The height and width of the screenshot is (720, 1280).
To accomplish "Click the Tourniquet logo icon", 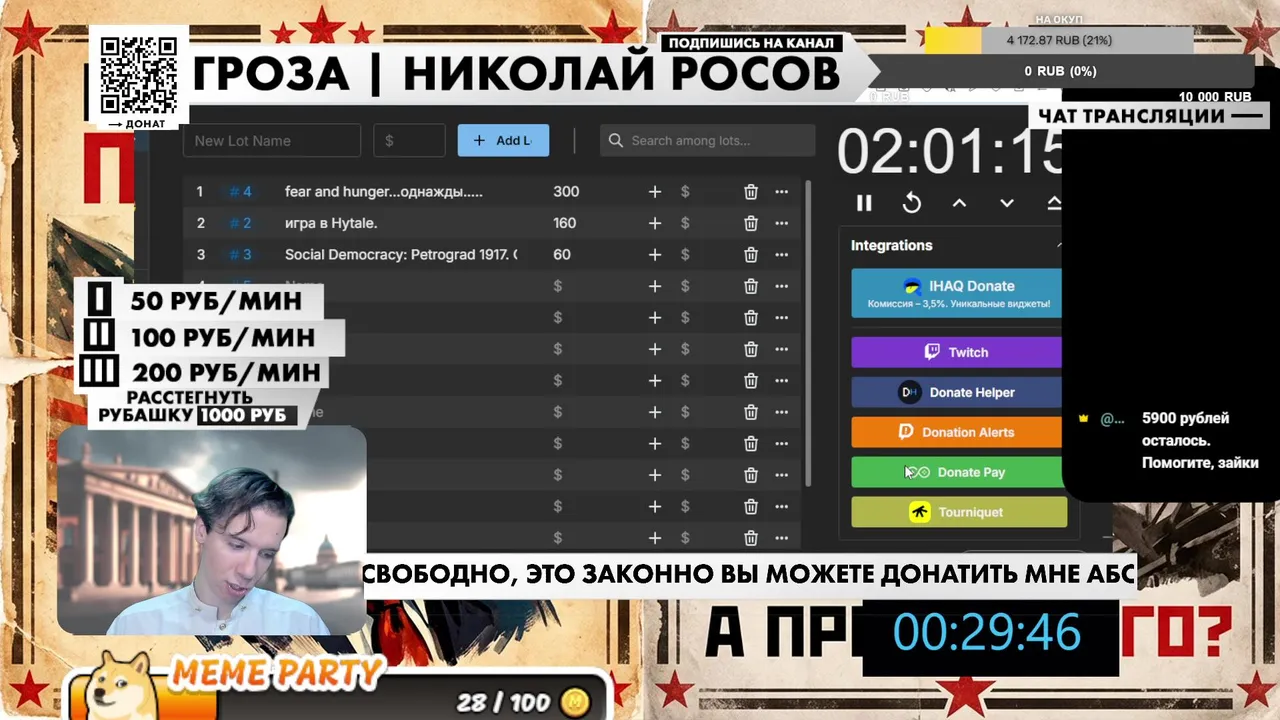I will coord(920,512).
